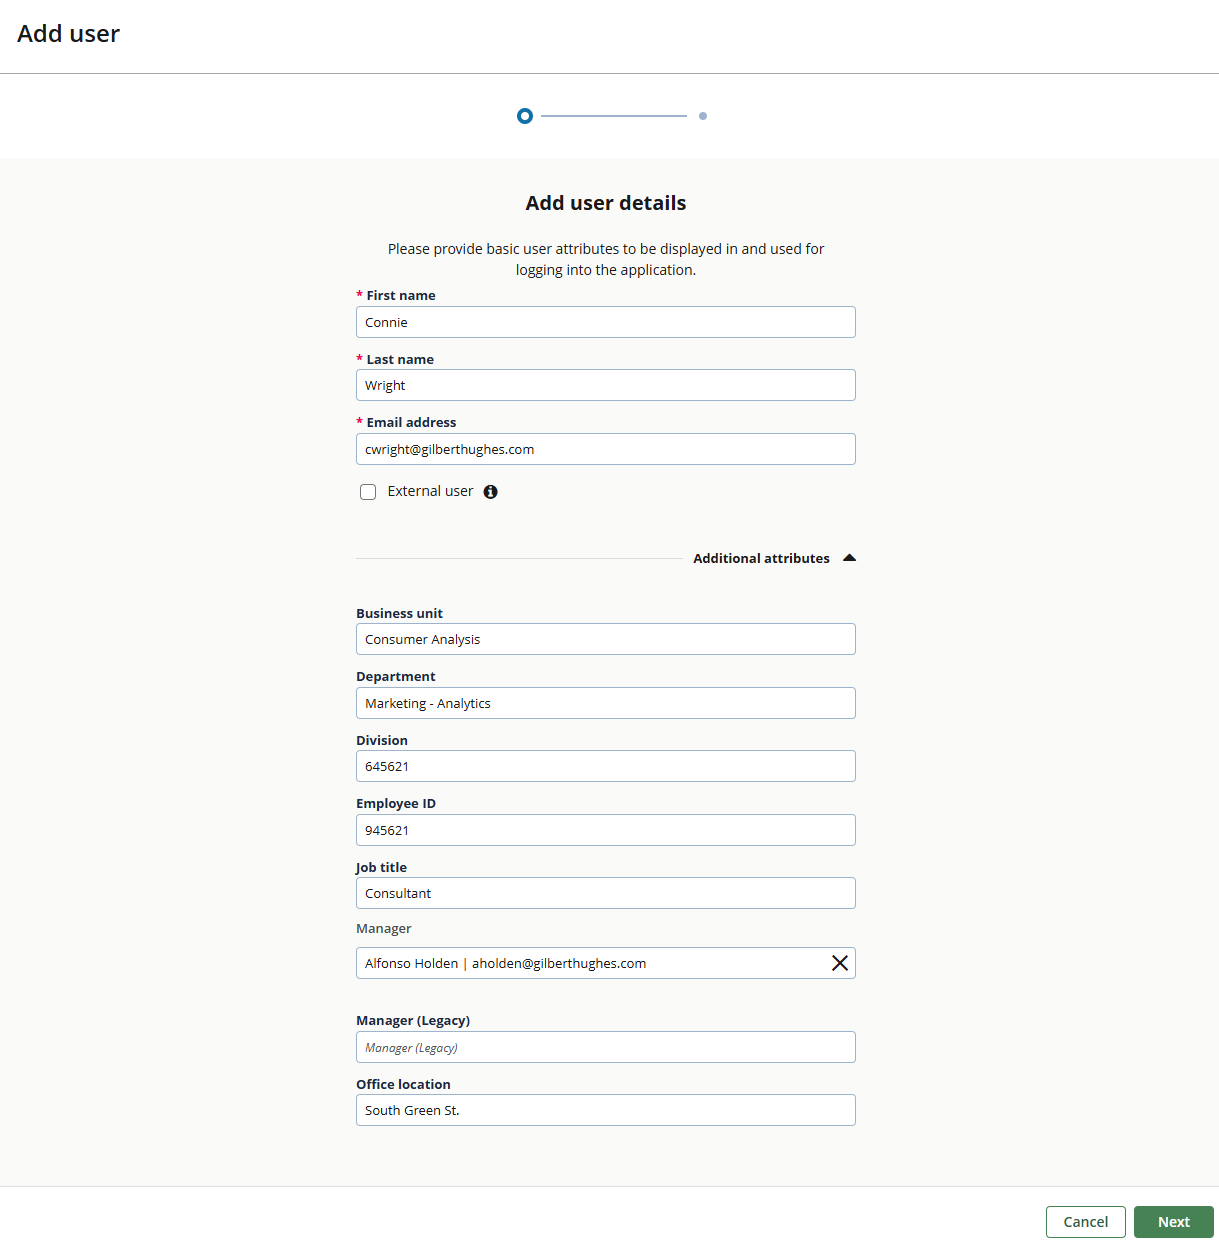The image size is (1219, 1248).
Task: Select the Job title field showing Consultant
Action: (x=605, y=893)
